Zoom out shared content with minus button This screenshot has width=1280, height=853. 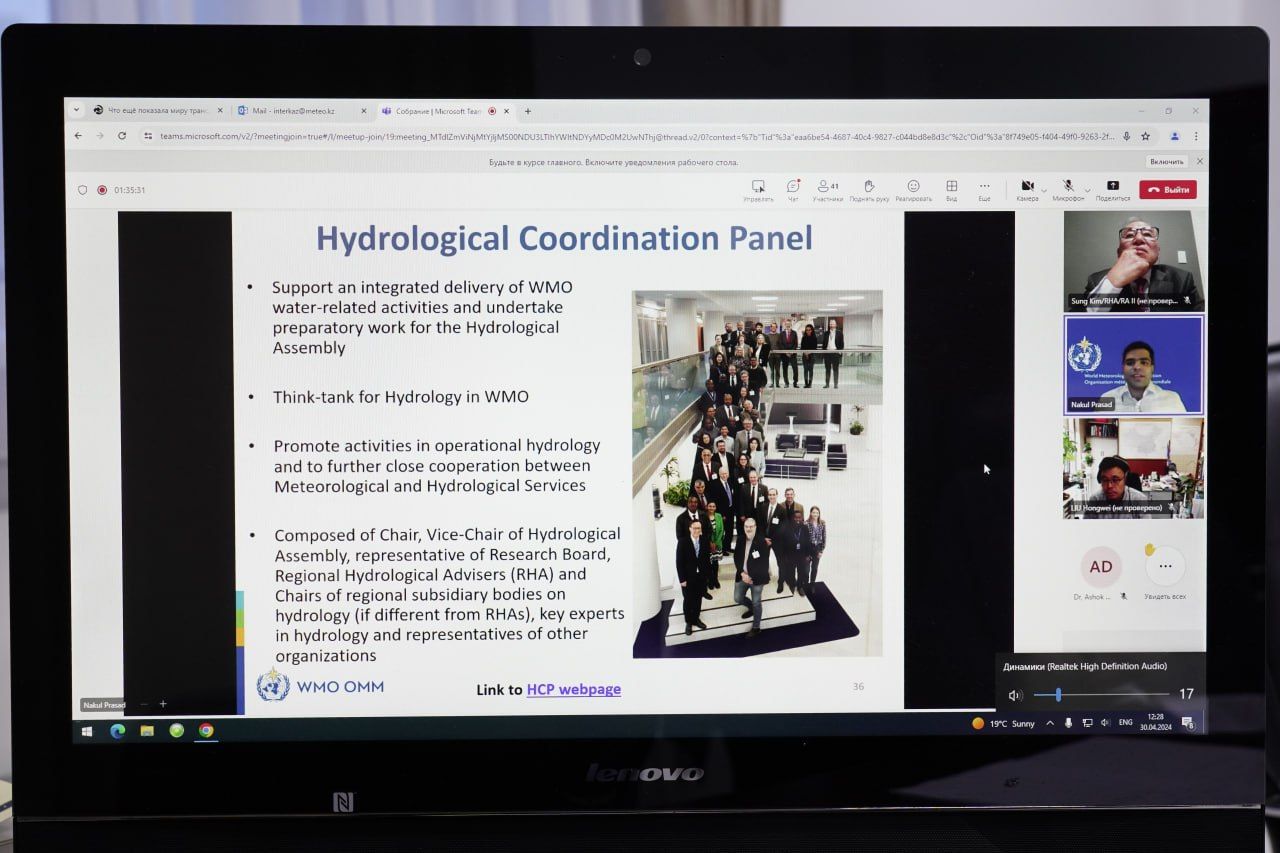[144, 704]
